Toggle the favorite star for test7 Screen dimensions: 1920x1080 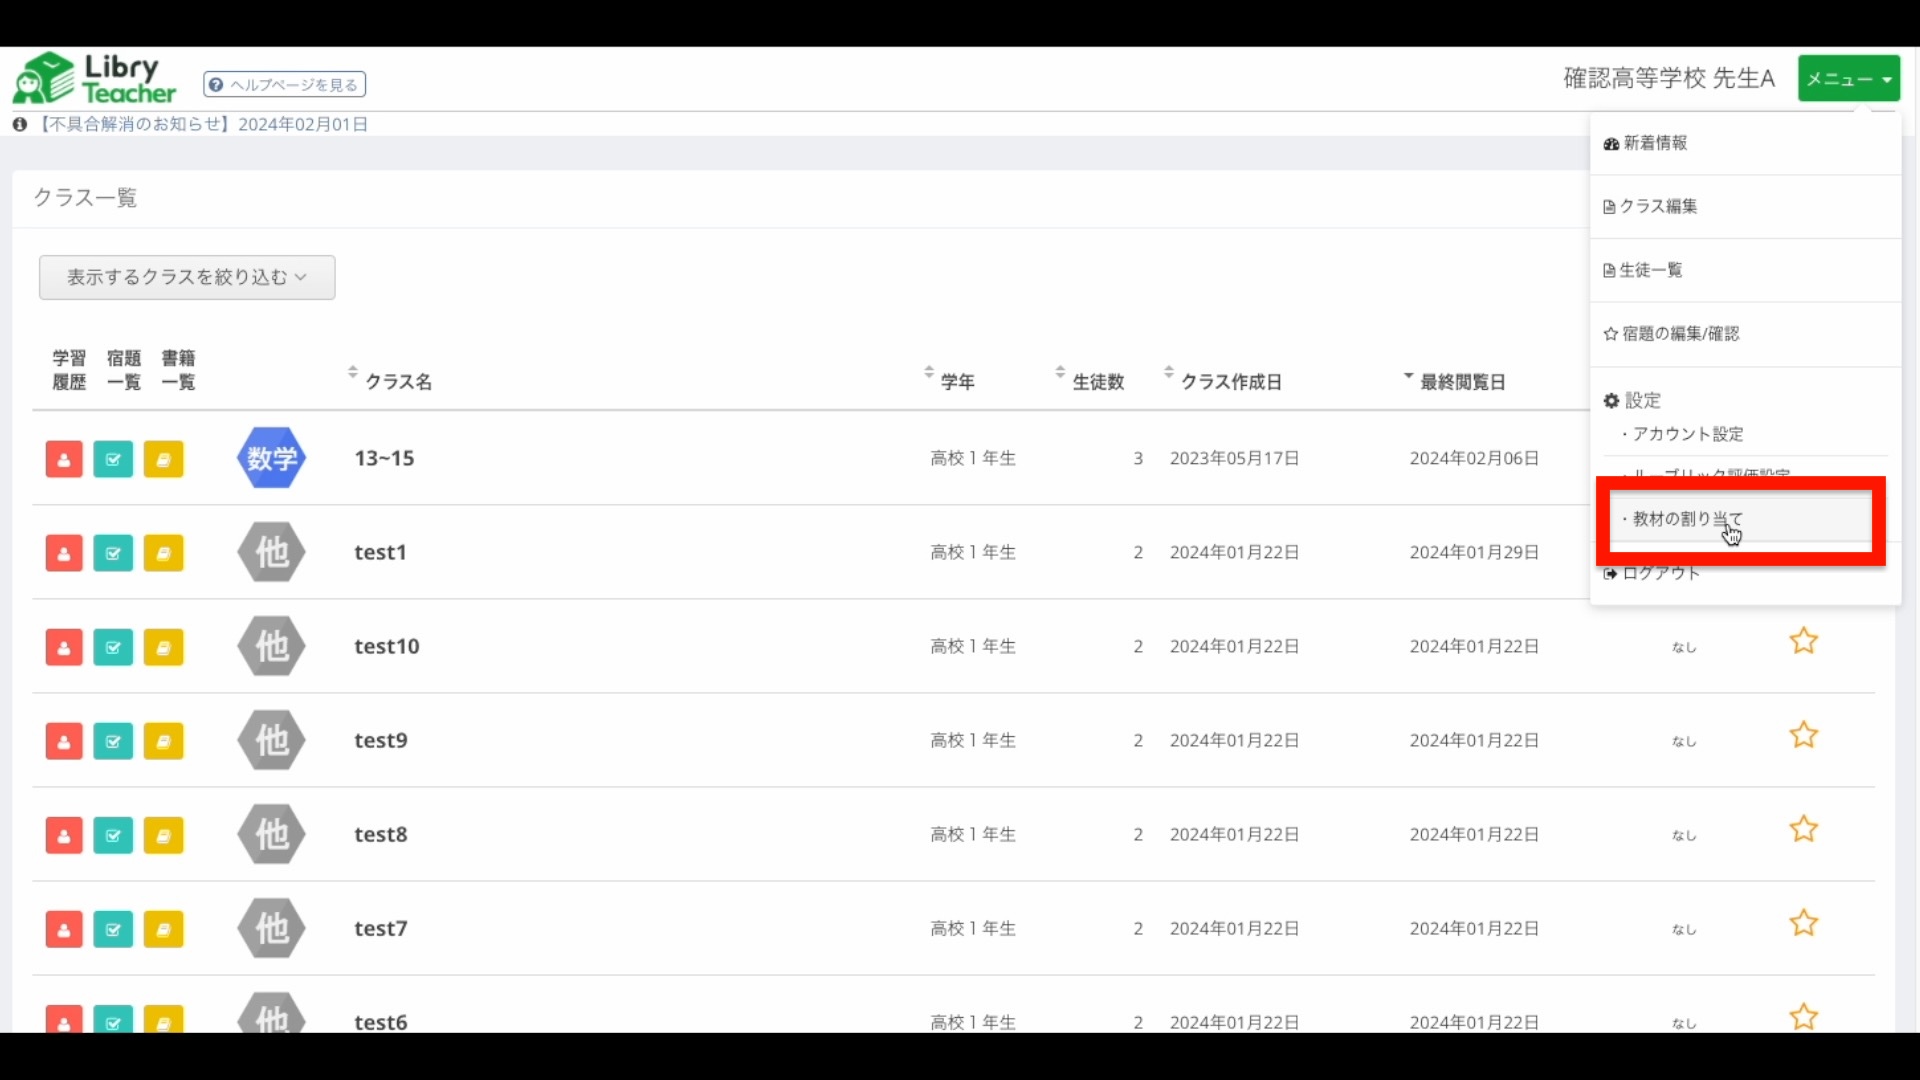coord(1803,923)
